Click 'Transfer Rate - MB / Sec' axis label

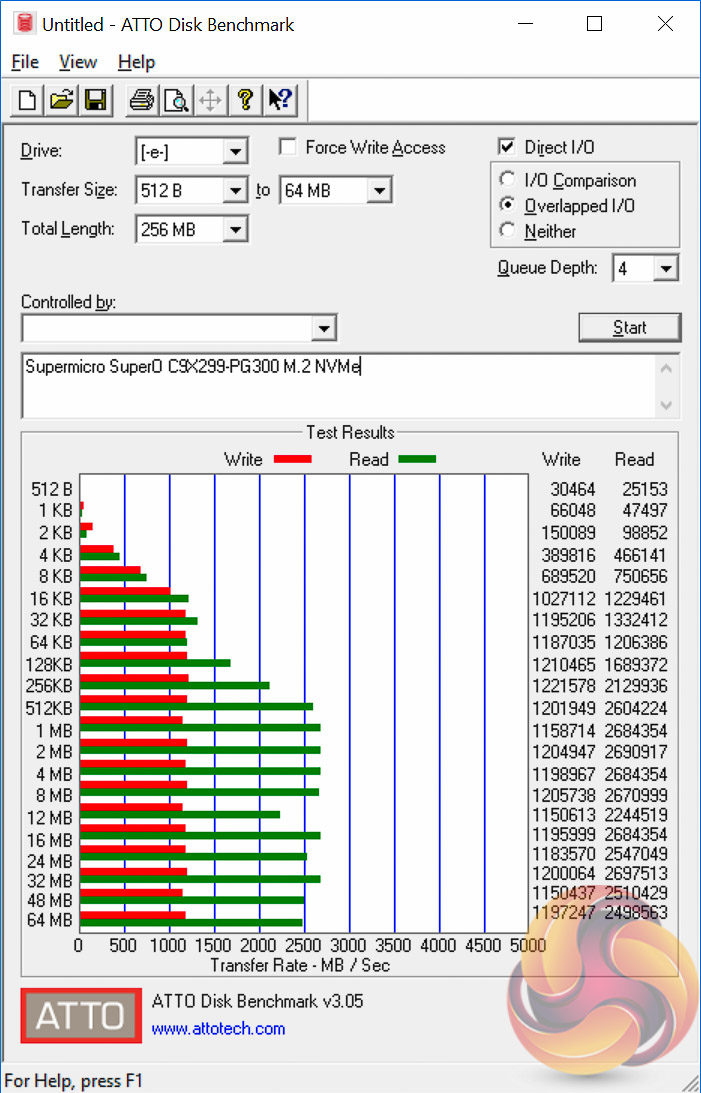pyautogui.click(x=300, y=965)
